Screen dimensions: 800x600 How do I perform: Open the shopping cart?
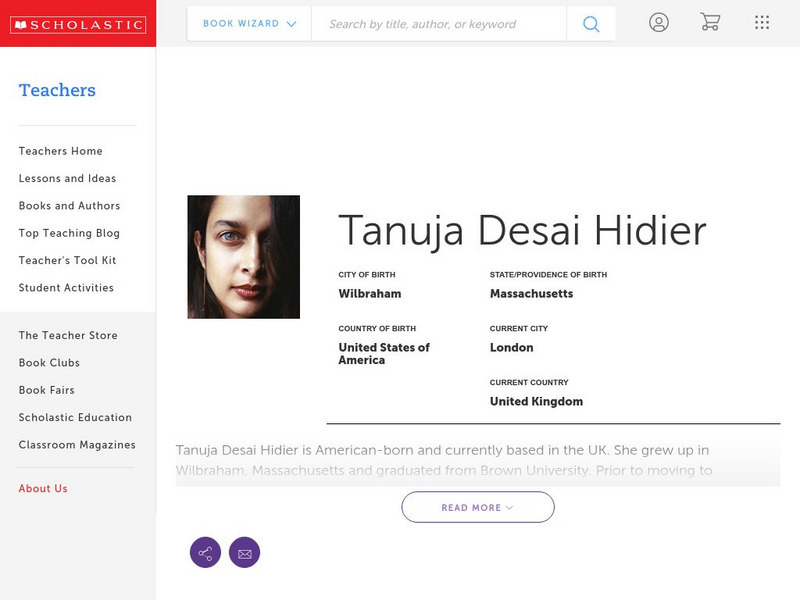pos(710,22)
